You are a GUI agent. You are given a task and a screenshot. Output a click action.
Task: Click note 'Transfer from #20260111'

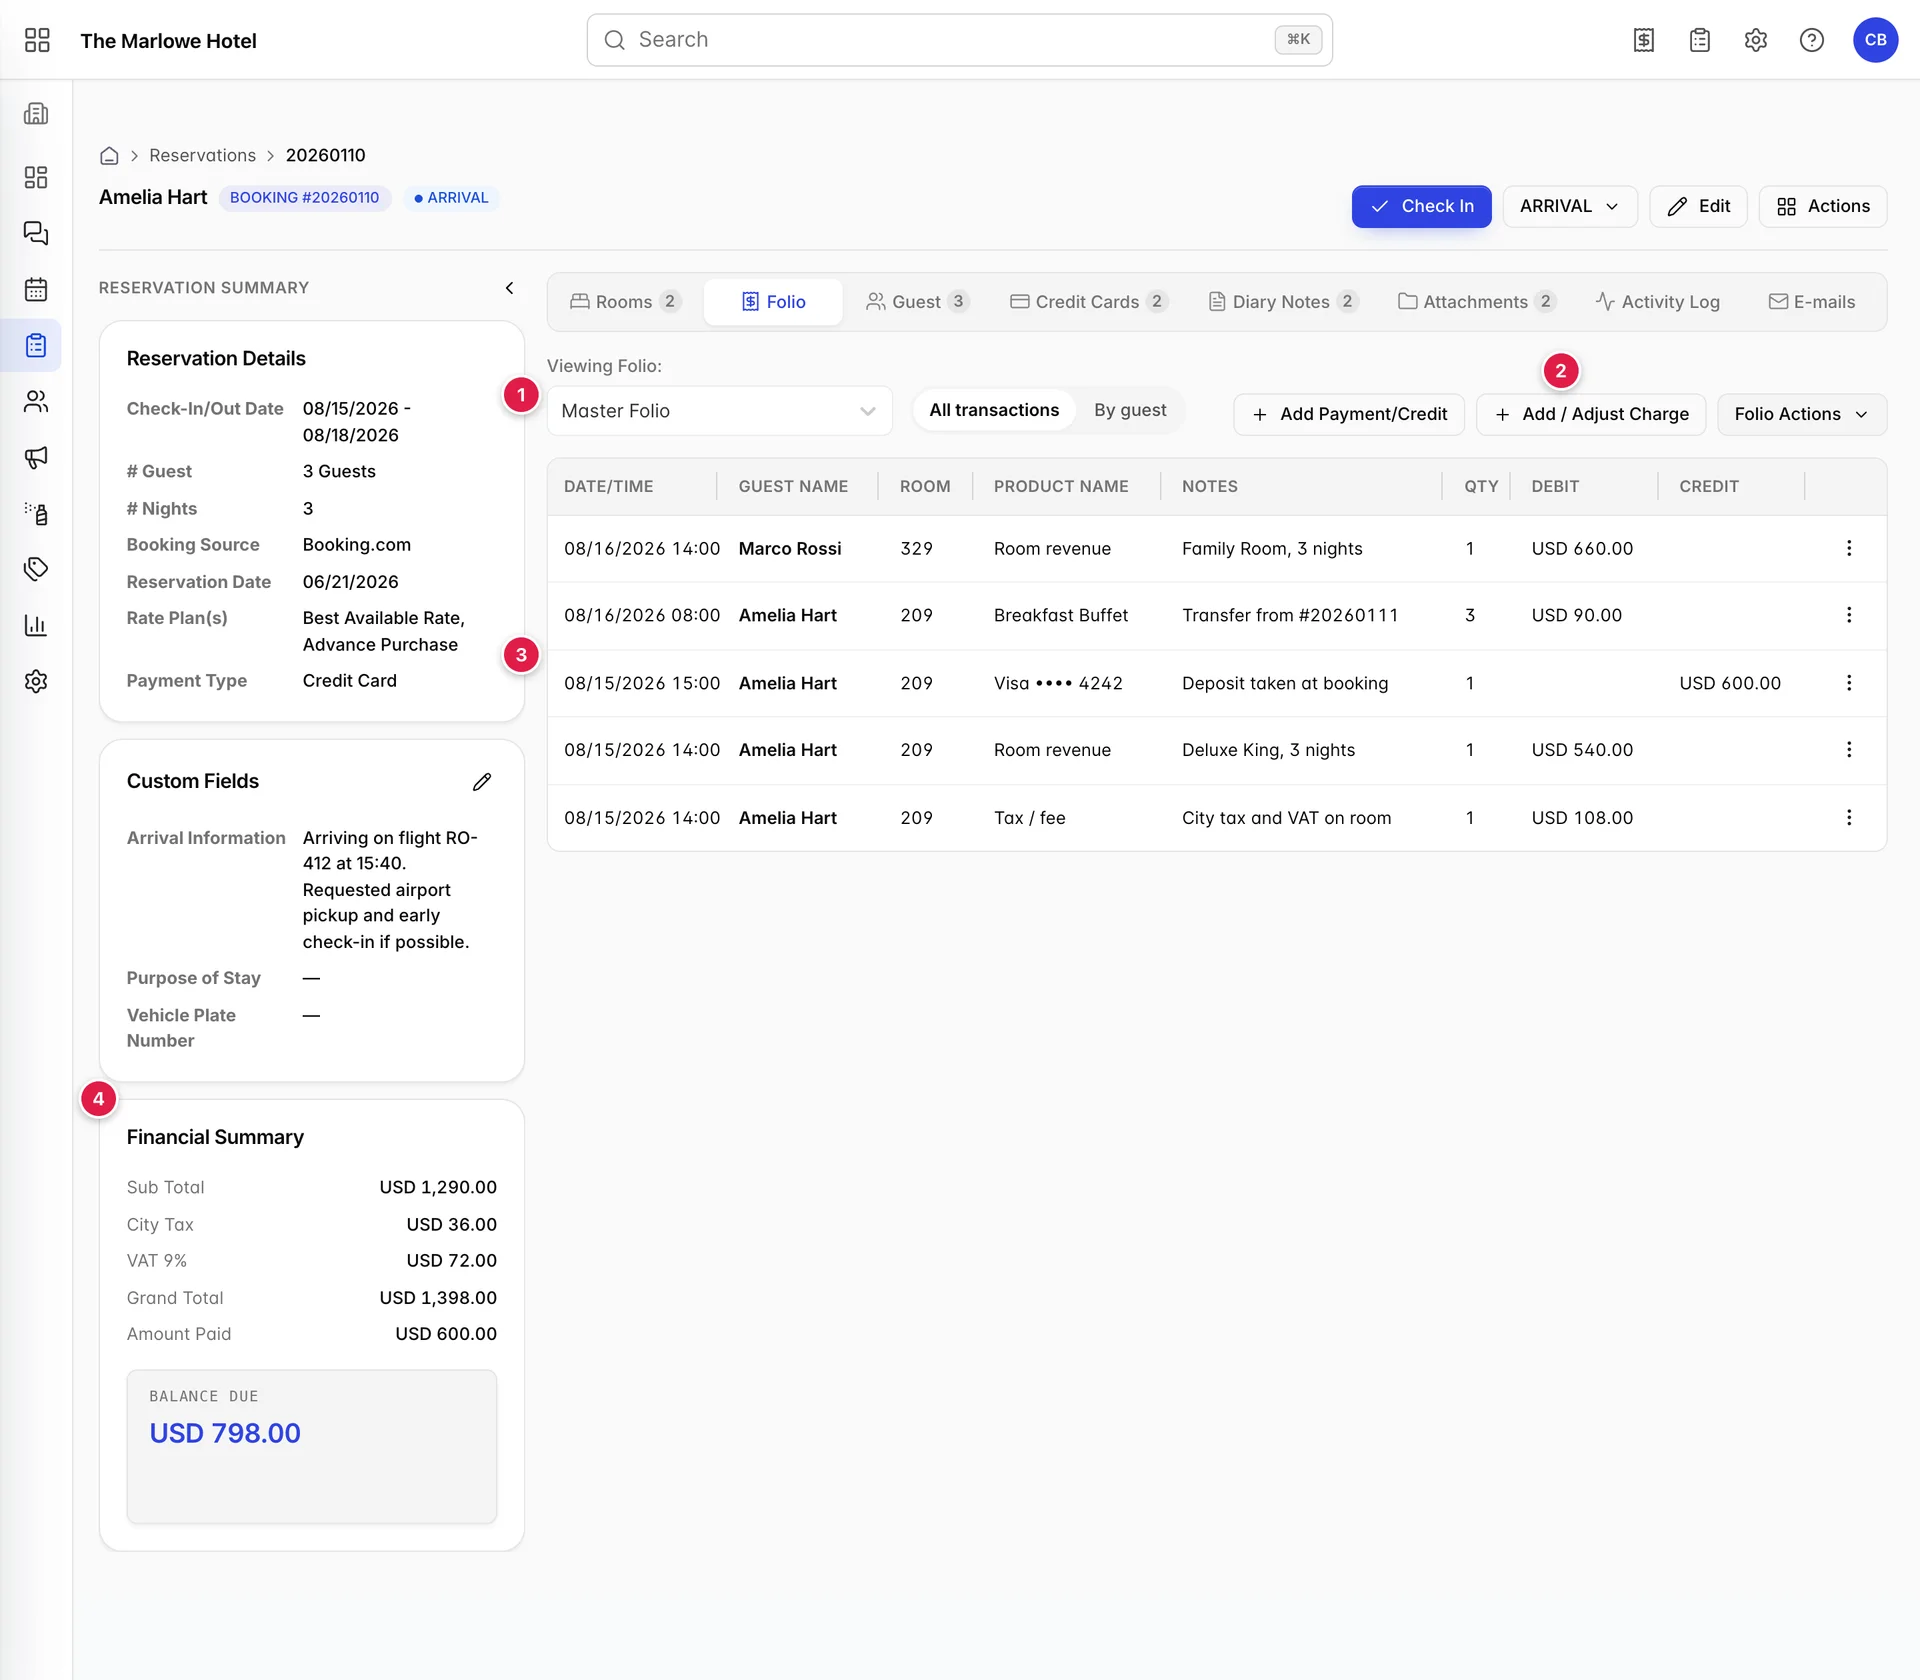(x=1290, y=616)
